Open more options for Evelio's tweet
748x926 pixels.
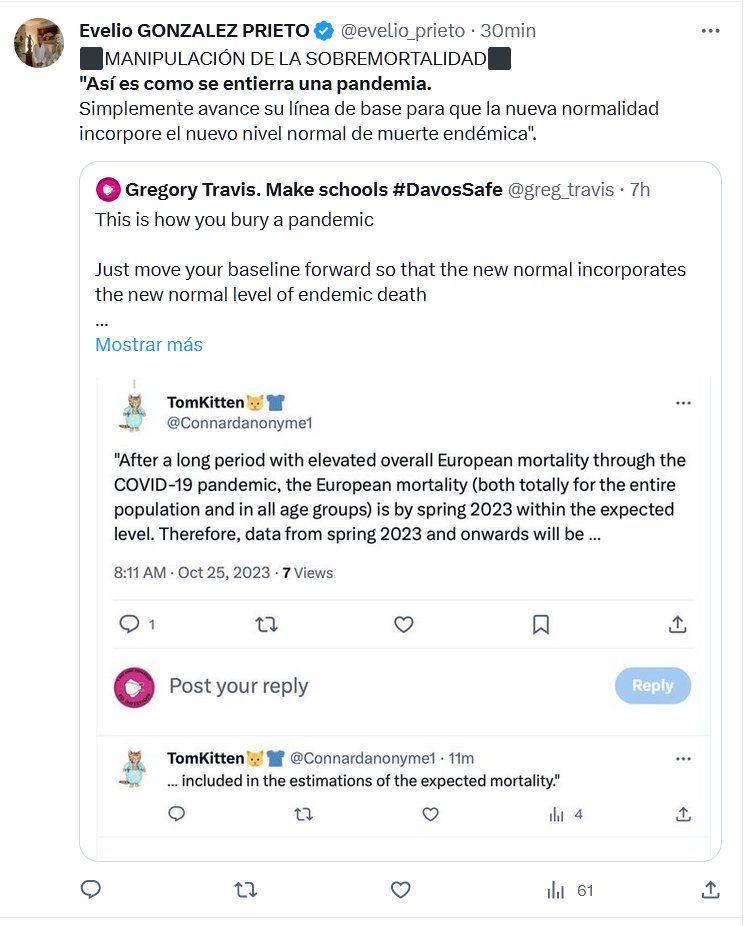point(711,31)
